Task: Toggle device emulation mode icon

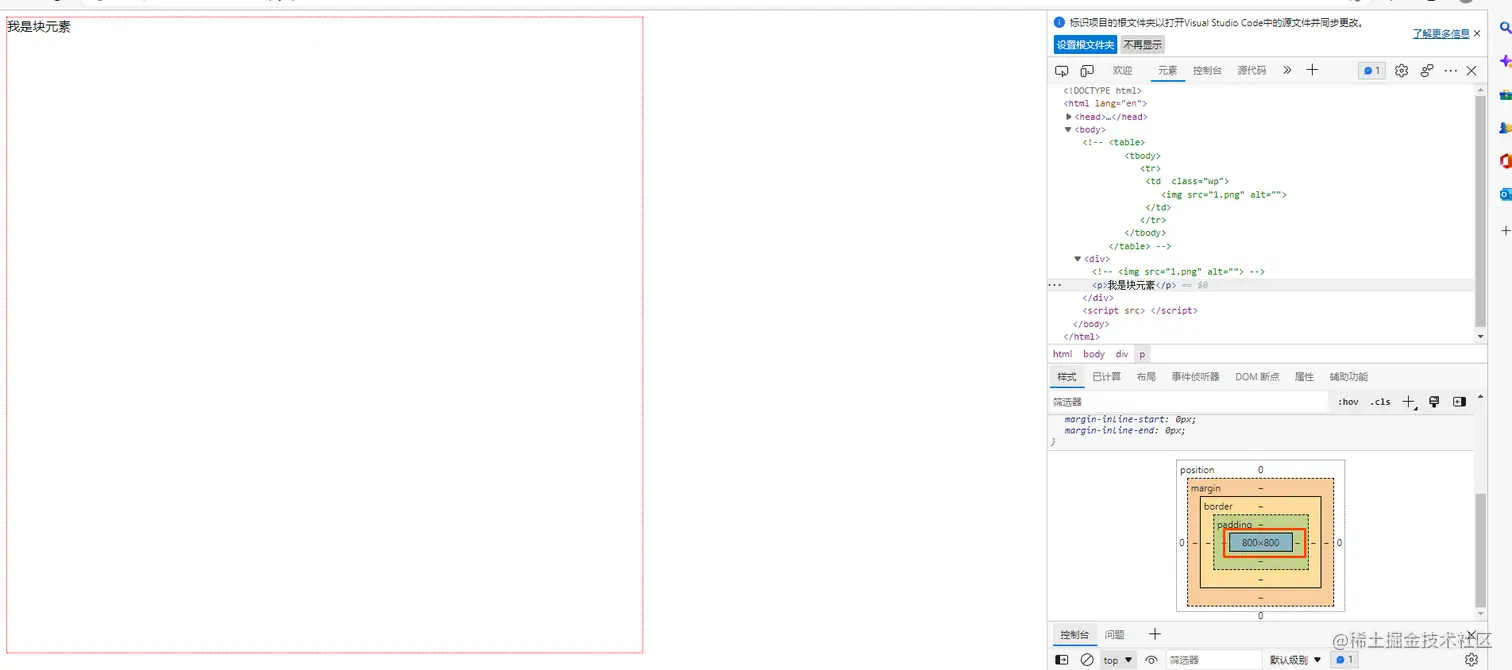Action: point(1087,71)
